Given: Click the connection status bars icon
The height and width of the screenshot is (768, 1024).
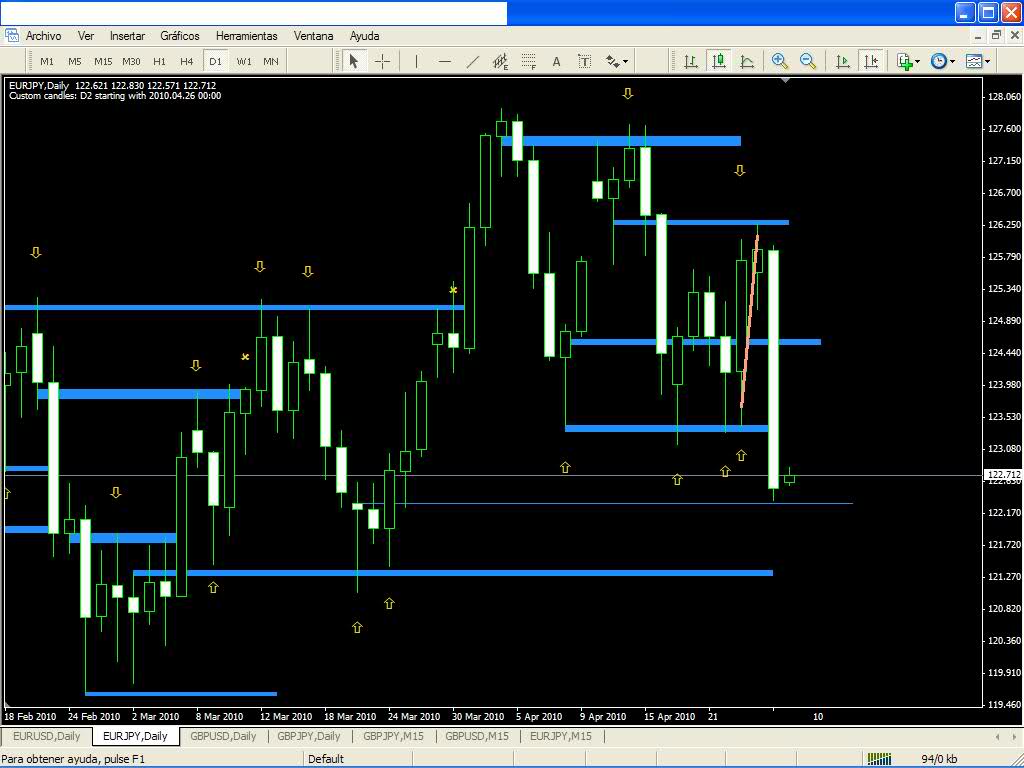Looking at the screenshot, I should coord(880,758).
